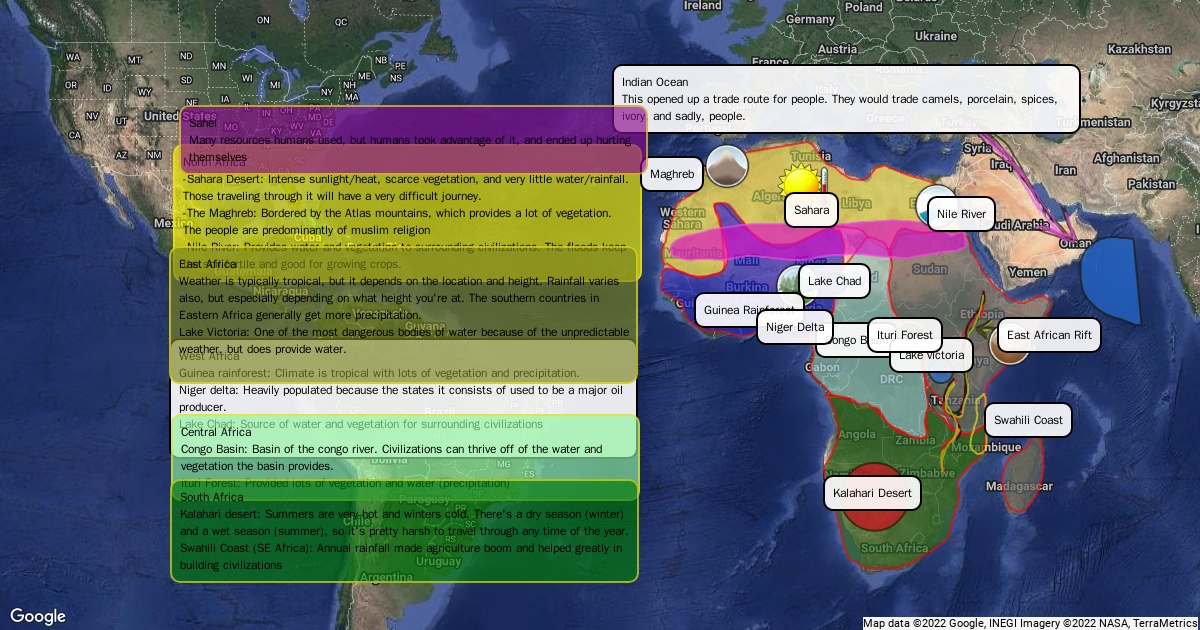The height and width of the screenshot is (630, 1200).
Task: Click the purple Sahel info box
Action: pos(413,140)
